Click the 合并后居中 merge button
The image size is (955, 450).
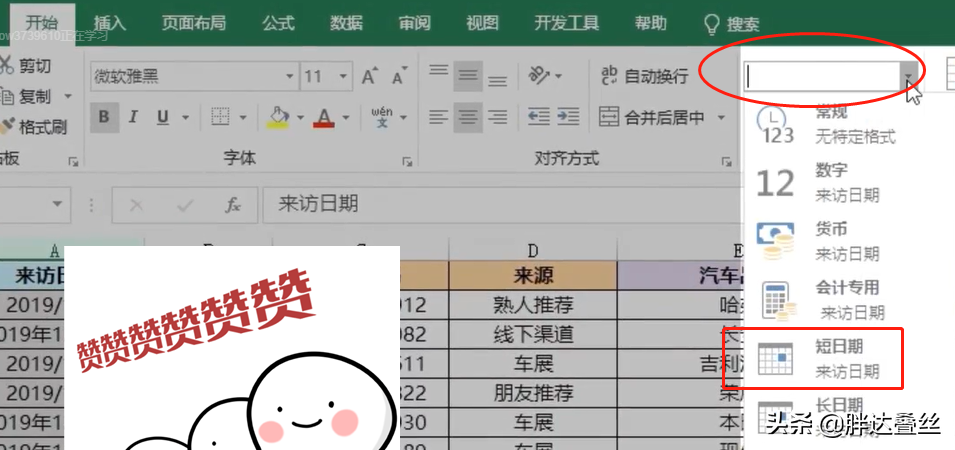[x=652, y=117]
